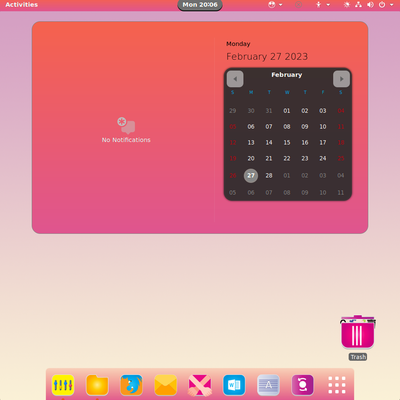Expand the system menu arrow beside power
400x400 pixels.
[x=392, y=5]
